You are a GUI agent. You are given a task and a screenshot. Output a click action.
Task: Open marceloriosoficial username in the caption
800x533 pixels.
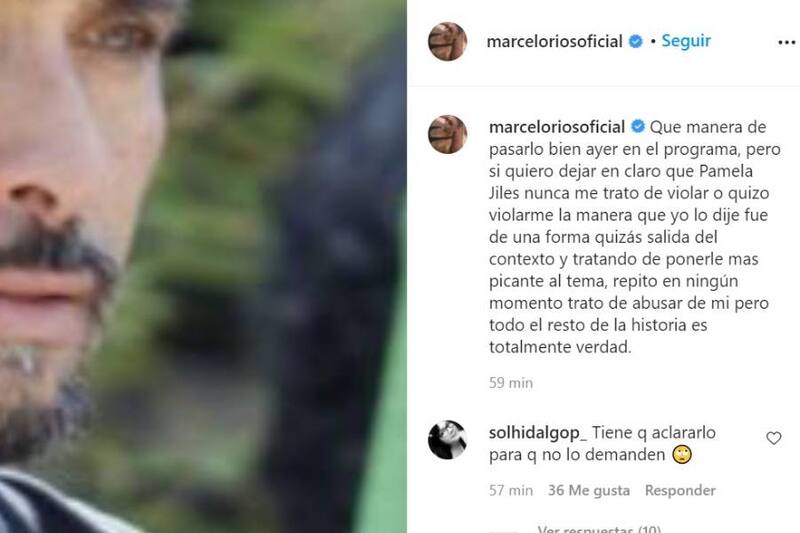coord(557,126)
